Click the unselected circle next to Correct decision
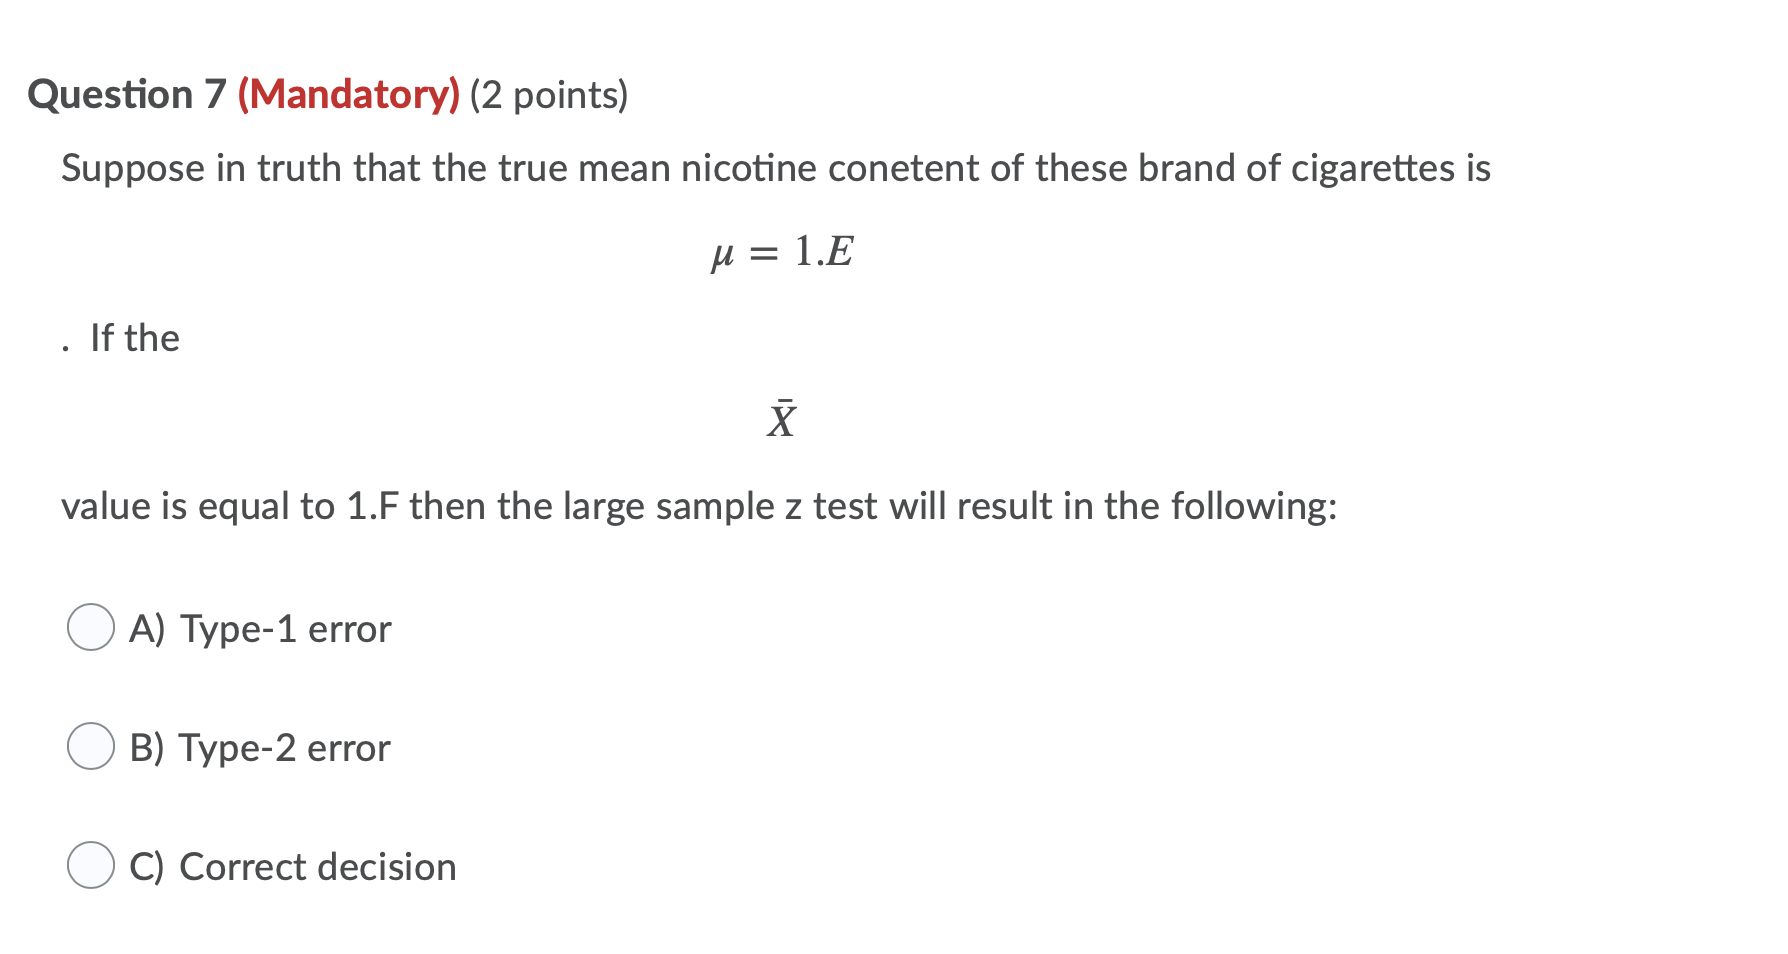 point(91,866)
